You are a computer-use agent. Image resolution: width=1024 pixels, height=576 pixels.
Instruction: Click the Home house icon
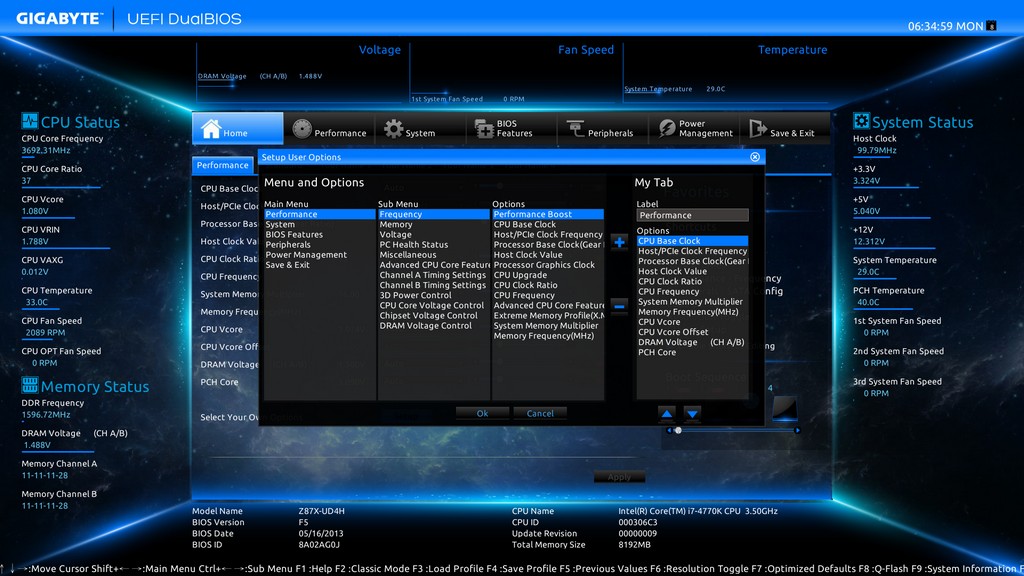[211, 129]
